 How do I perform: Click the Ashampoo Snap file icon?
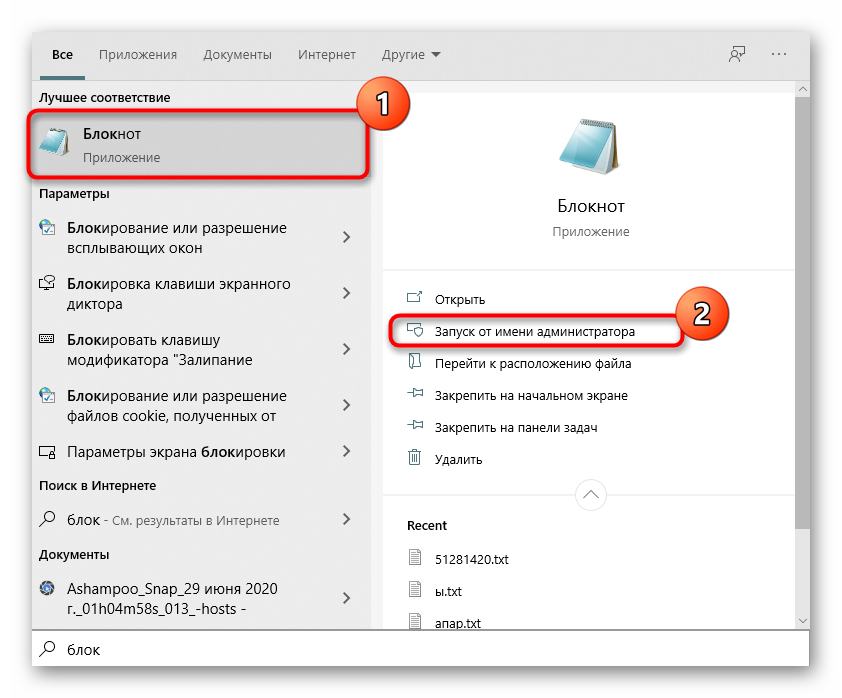47,588
